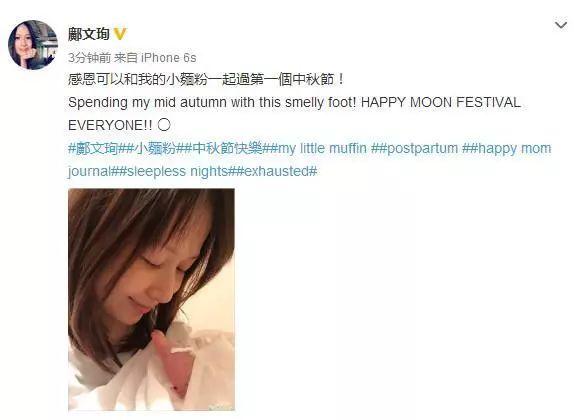
Task: Click the iPhone 6s source link
Action: click(169, 57)
